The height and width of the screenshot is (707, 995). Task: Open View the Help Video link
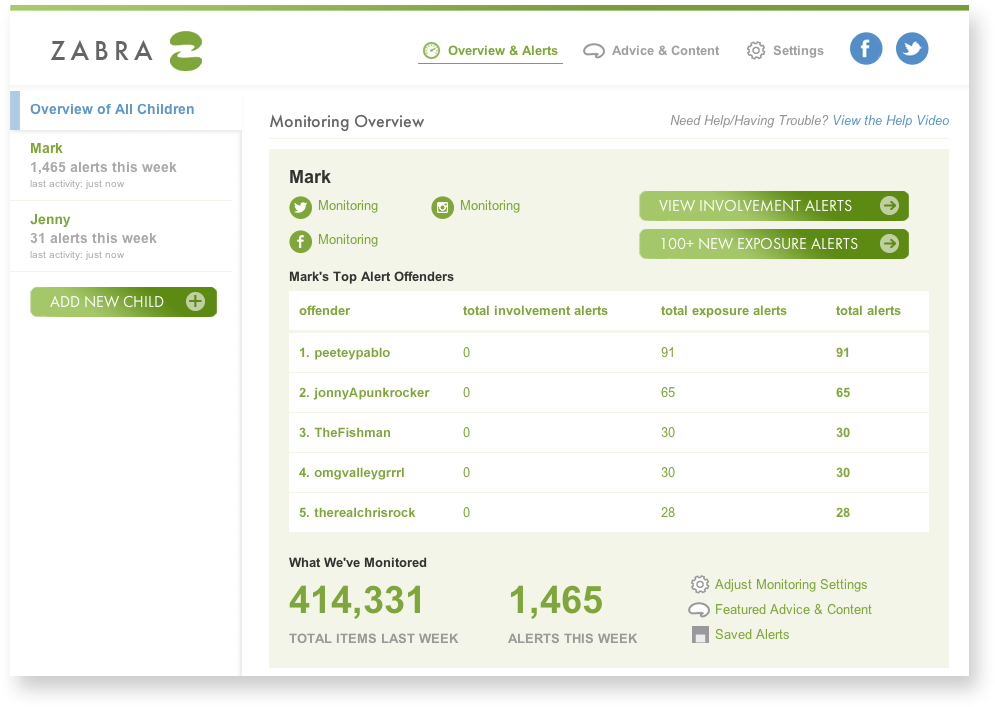(x=891, y=121)
